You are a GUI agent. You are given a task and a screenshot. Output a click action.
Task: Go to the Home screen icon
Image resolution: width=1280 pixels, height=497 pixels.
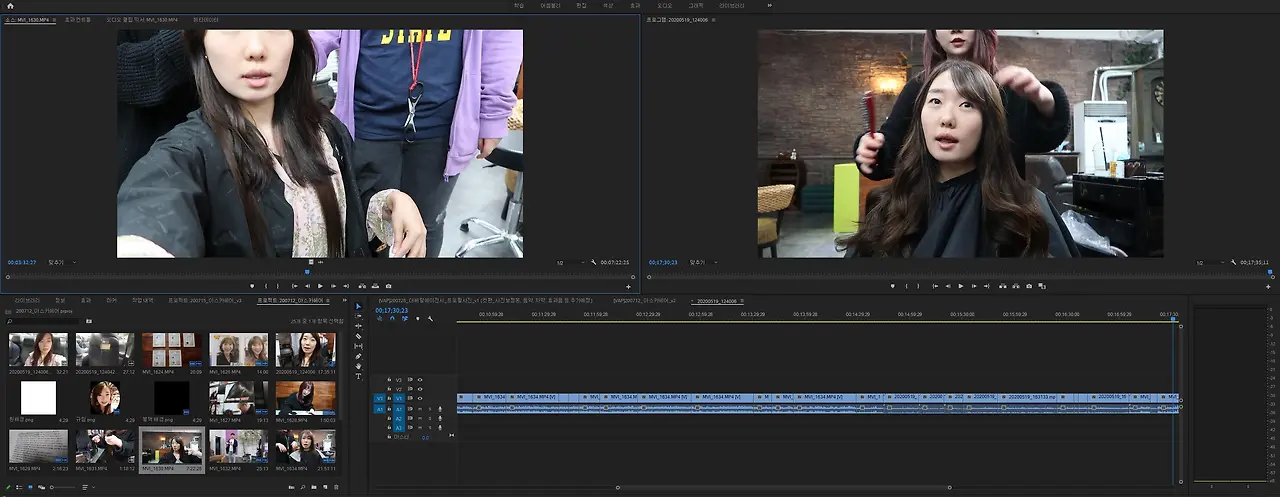point(10,5)
